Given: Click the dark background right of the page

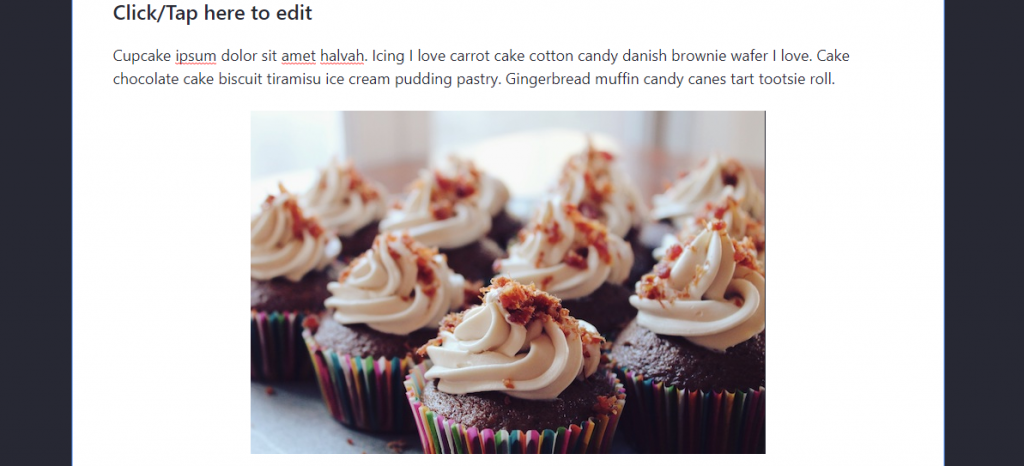Looking at the screenshot, I should pyautogui.click(x=984, y=233).
